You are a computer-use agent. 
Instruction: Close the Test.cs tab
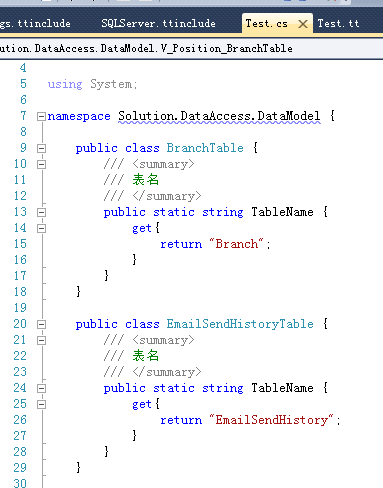tap(303, 24)
